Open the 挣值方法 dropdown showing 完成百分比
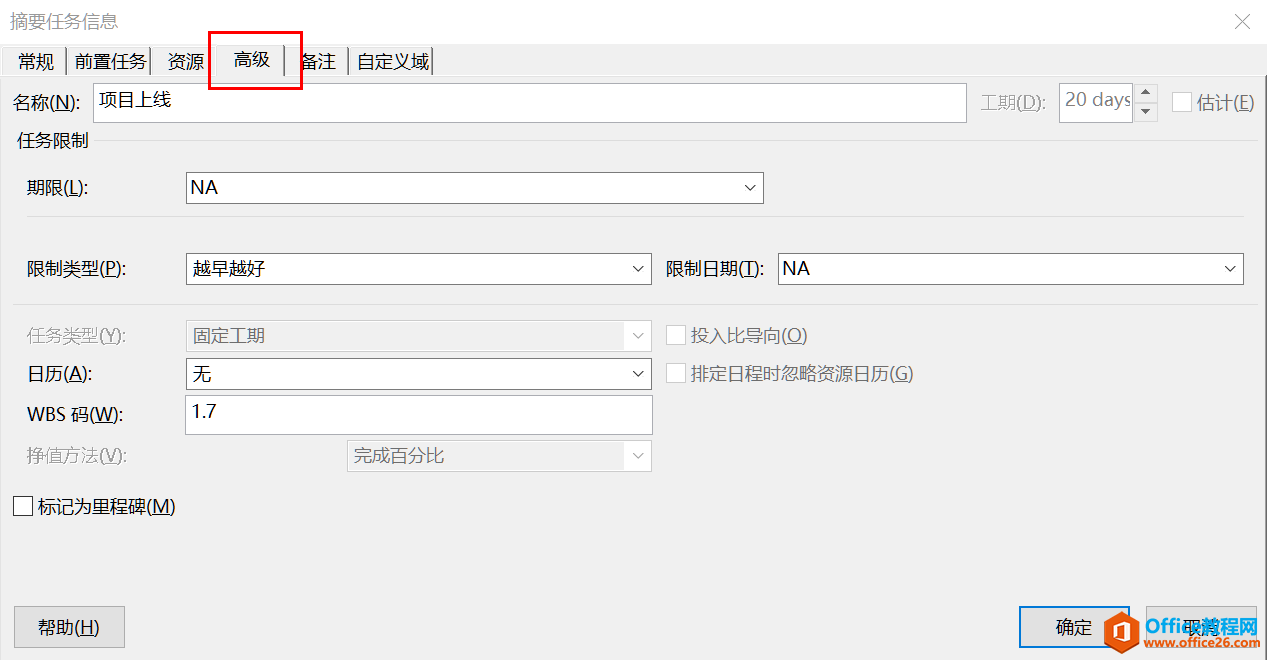The height and width of the screenshot is (660, 1267). click(x=499, y=456)
